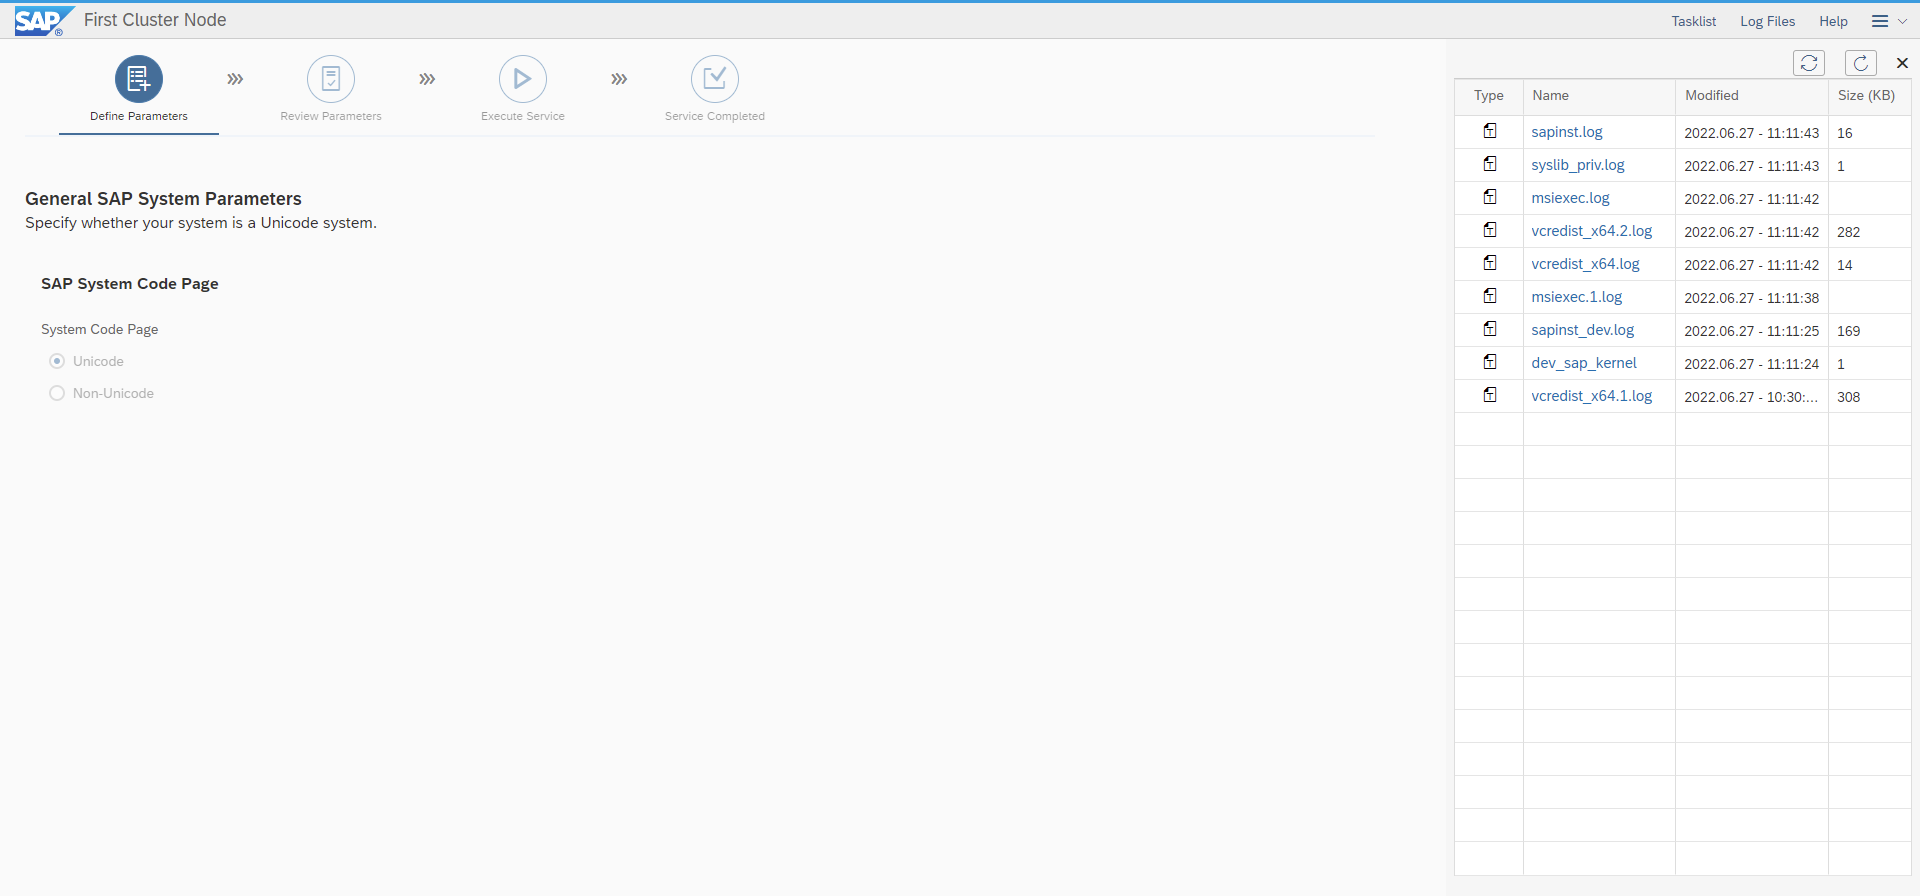Select the Define Parameters step icon

(139, 79)
